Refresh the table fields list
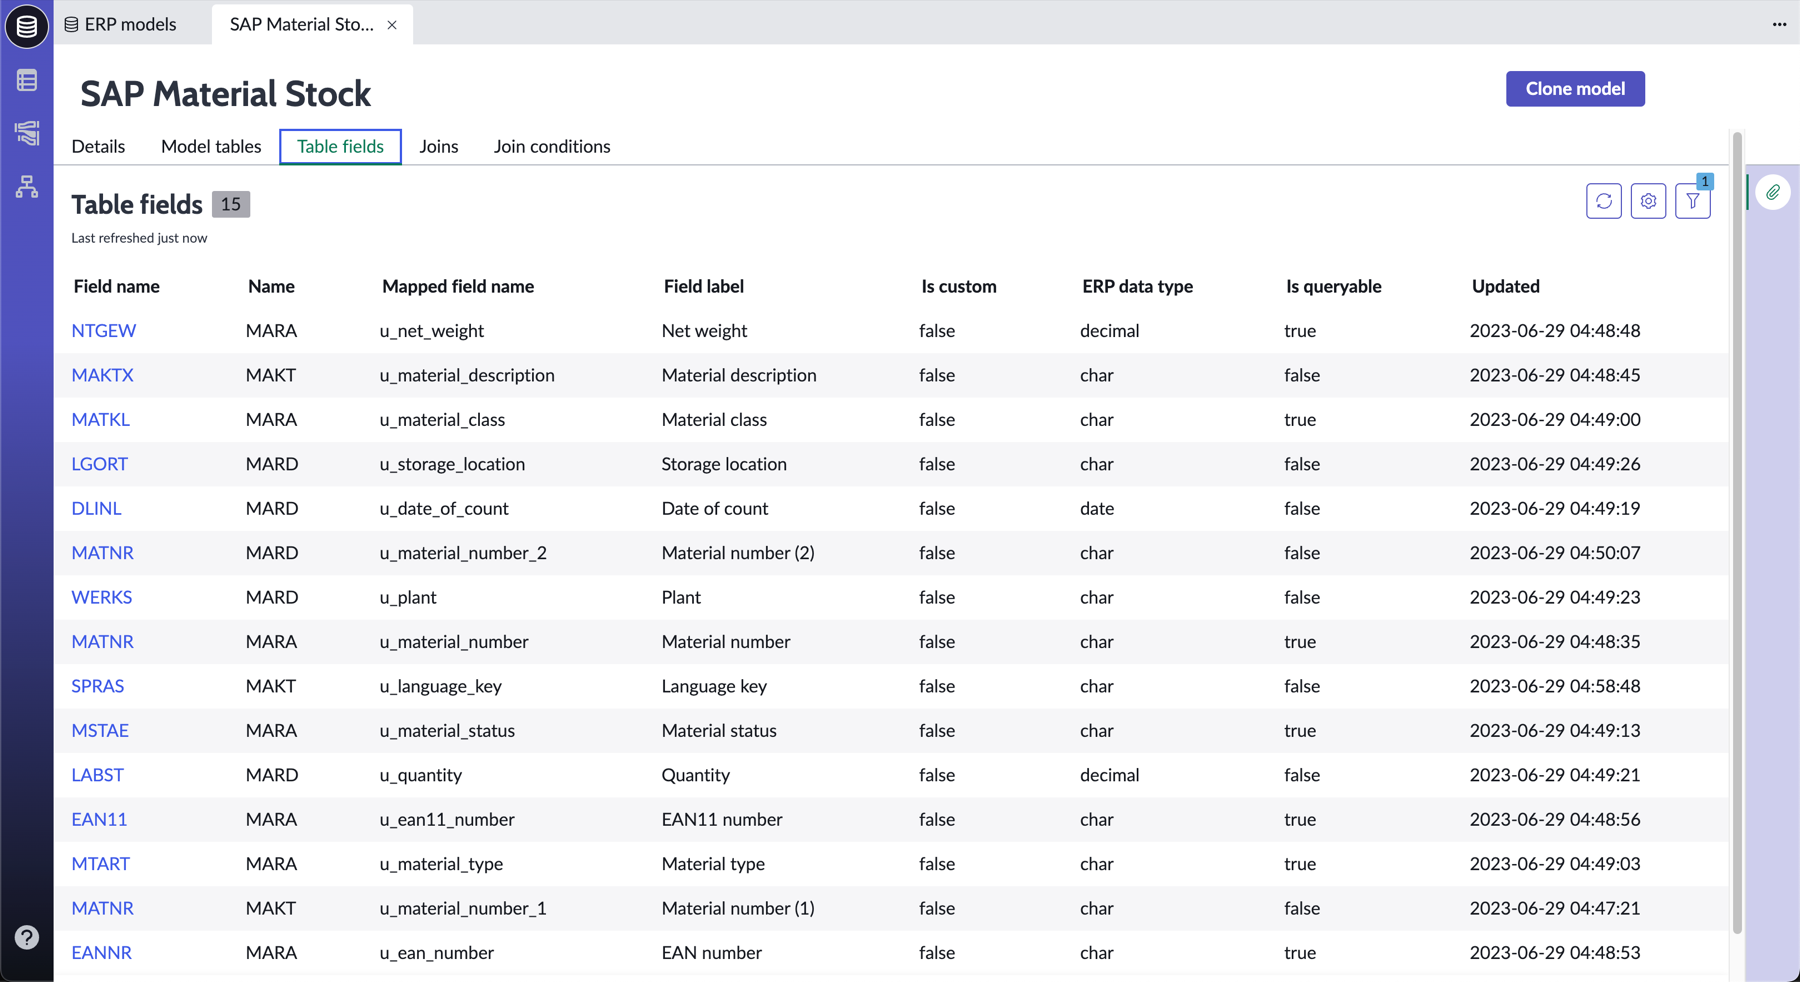 click(1604, 201)
